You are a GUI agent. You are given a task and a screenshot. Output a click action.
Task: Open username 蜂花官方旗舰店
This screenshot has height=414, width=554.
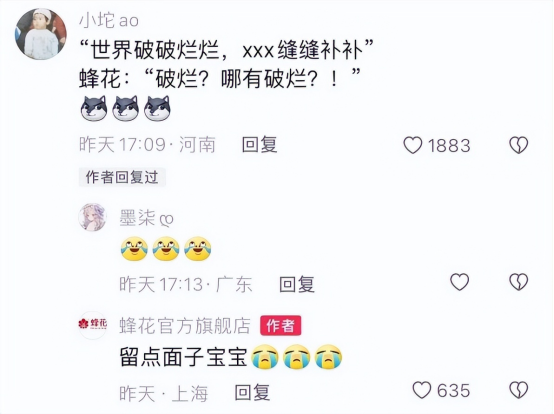(x=185, y=326)
